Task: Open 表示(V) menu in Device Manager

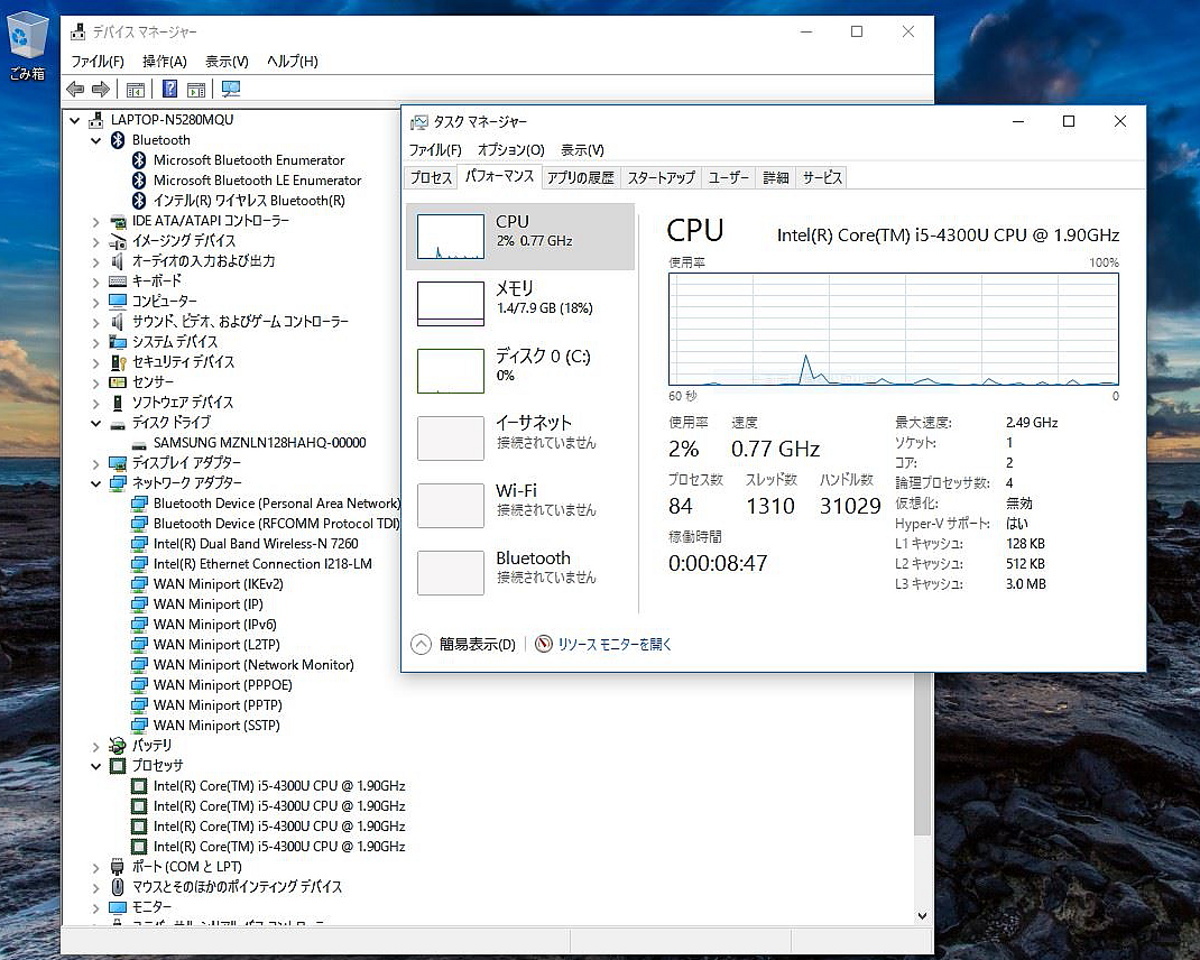Action: pyautogui.click(x=227, y=62)
